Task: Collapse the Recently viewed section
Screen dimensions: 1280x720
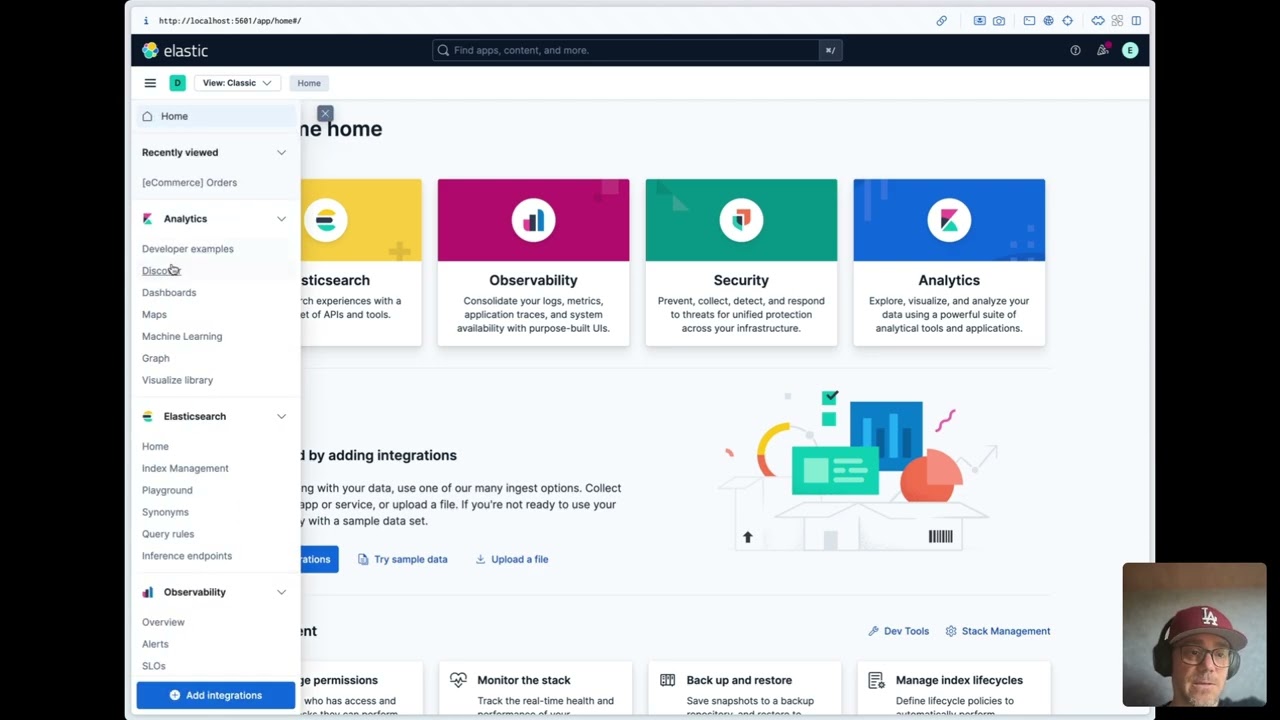Action: tap(281, 152)
